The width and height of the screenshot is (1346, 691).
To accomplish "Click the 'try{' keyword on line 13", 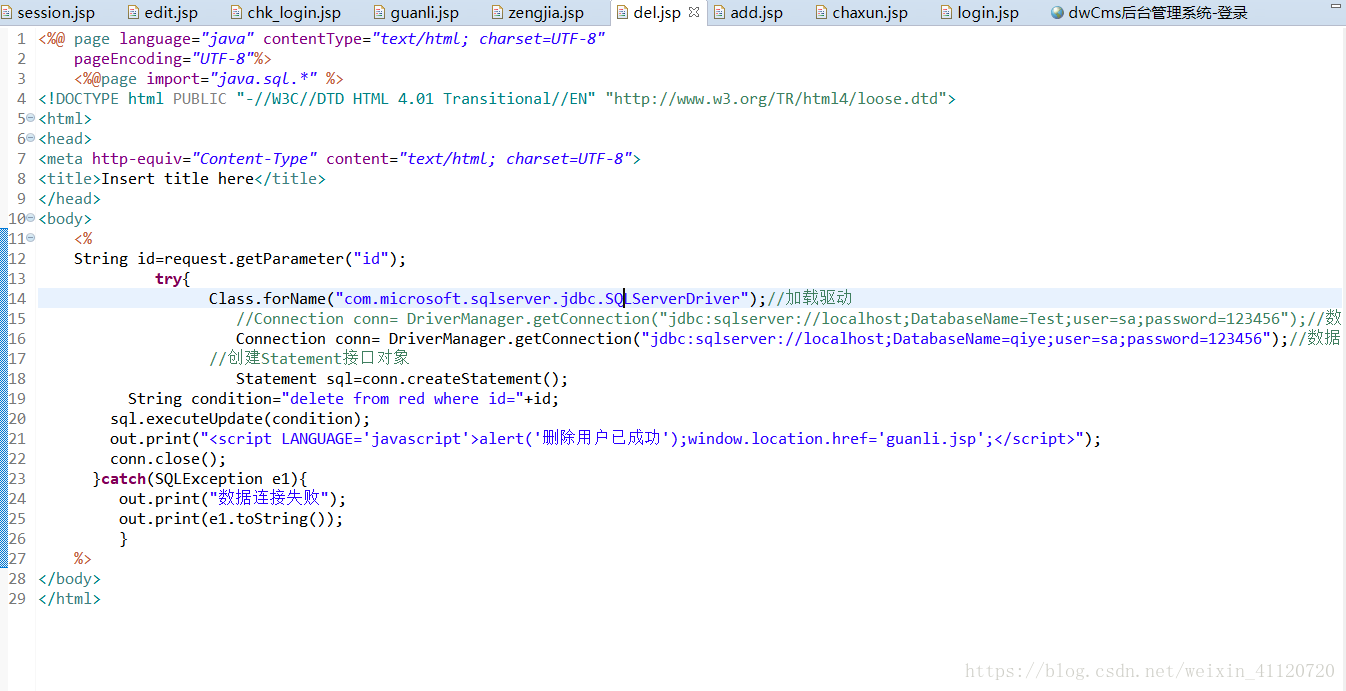I will [172, 279].
